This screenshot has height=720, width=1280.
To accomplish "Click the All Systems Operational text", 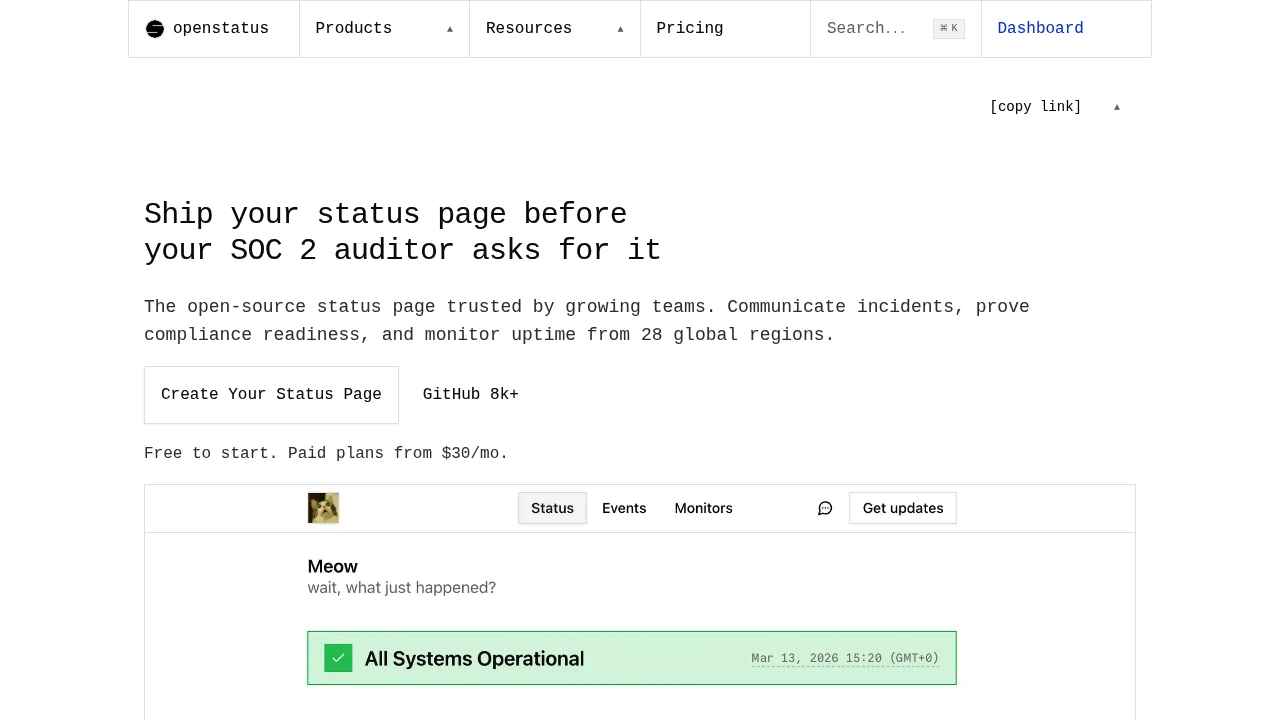I will click(x=474, y=658).
